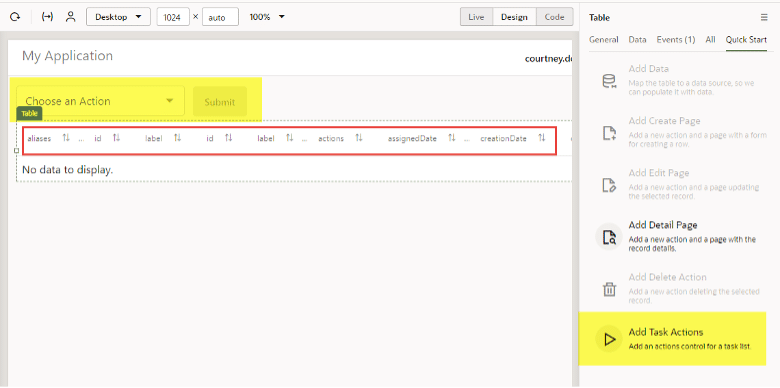Viewport: 780px width, 388px height.
Task: Click the My Application title
Action: point(67,56)
